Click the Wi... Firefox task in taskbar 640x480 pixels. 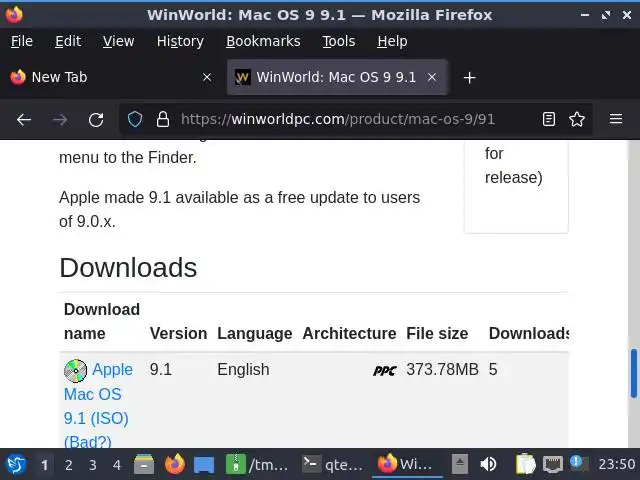point(407,464)
